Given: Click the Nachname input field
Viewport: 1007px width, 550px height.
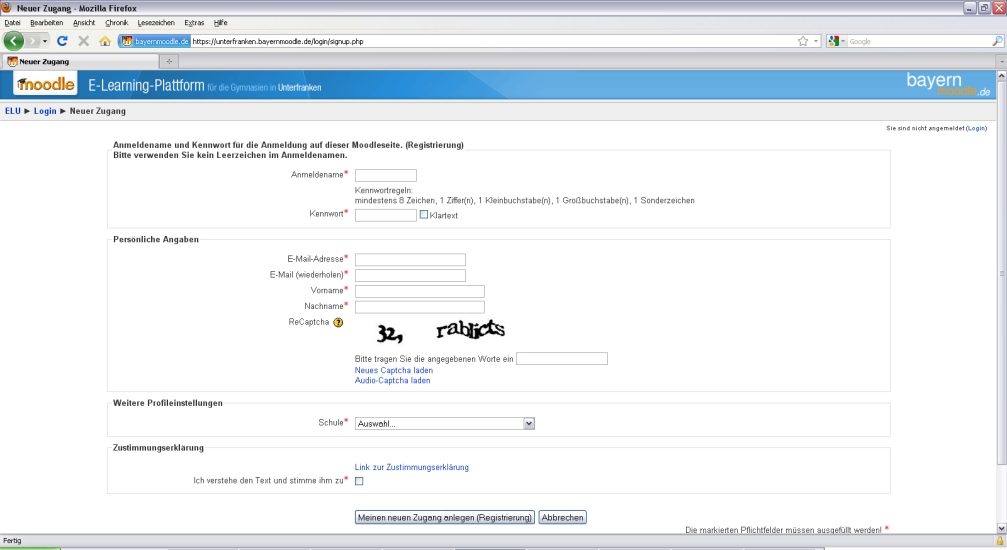Looking at the screenshot, I should pyautogui.click(x=420, y=306).
